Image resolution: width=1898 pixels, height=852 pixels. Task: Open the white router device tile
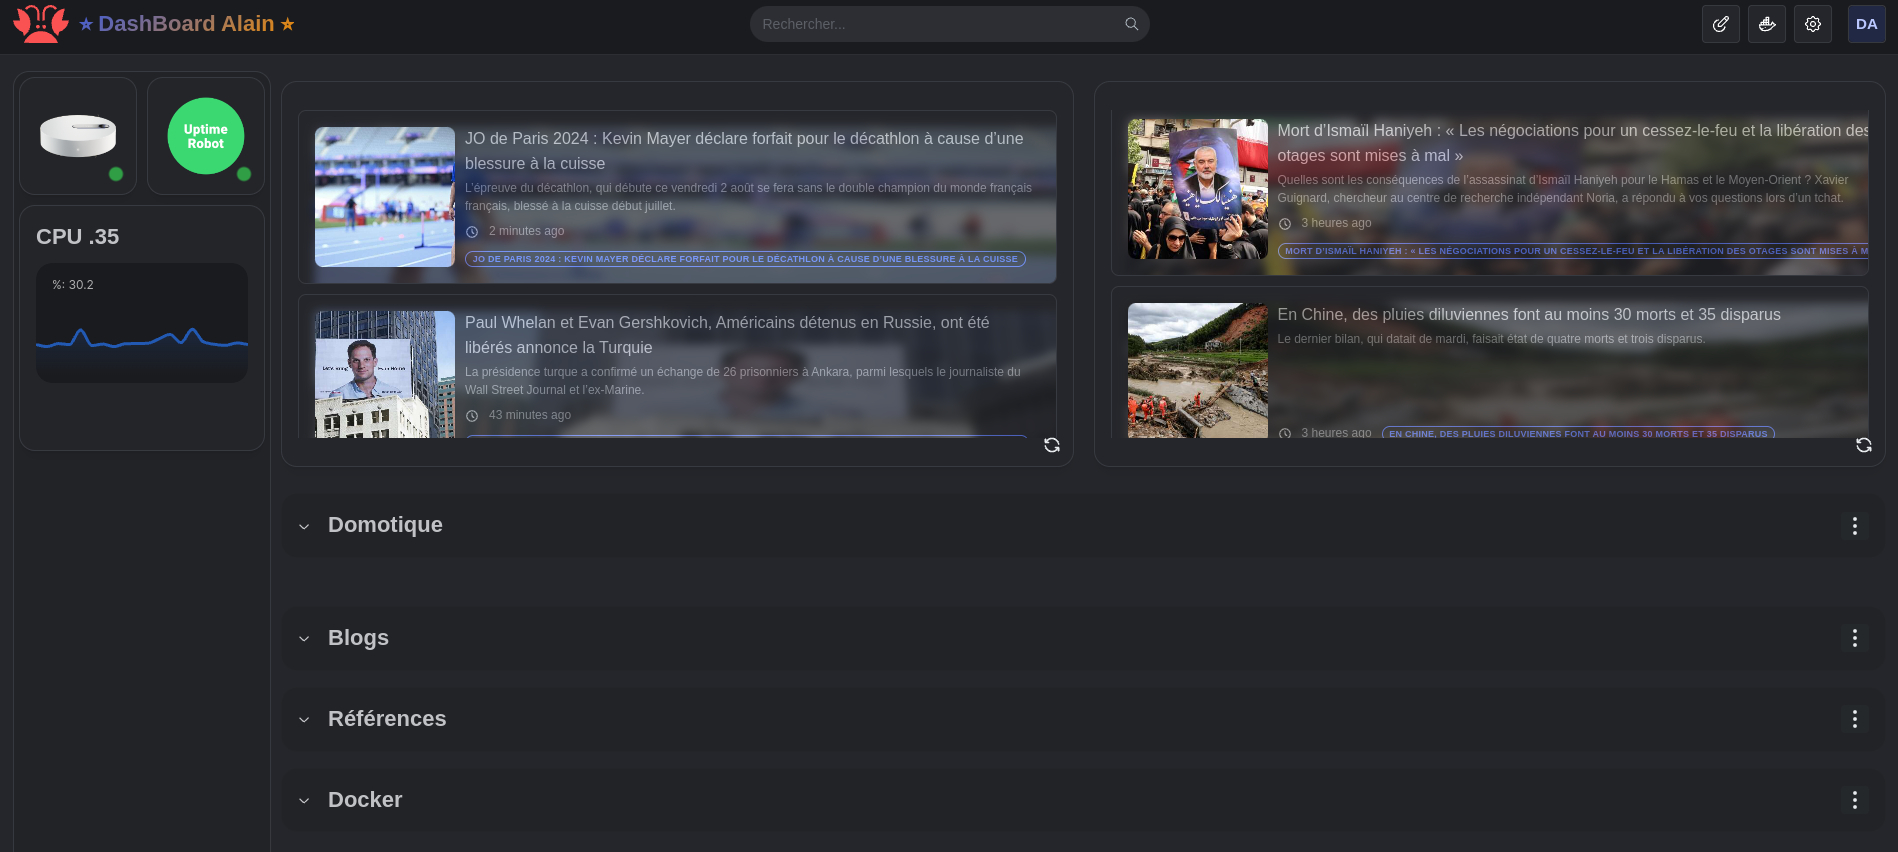(78, 136)
